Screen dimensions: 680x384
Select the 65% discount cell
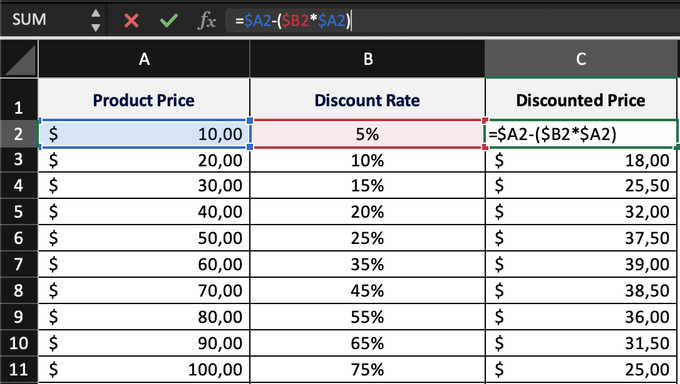point(368,343)
